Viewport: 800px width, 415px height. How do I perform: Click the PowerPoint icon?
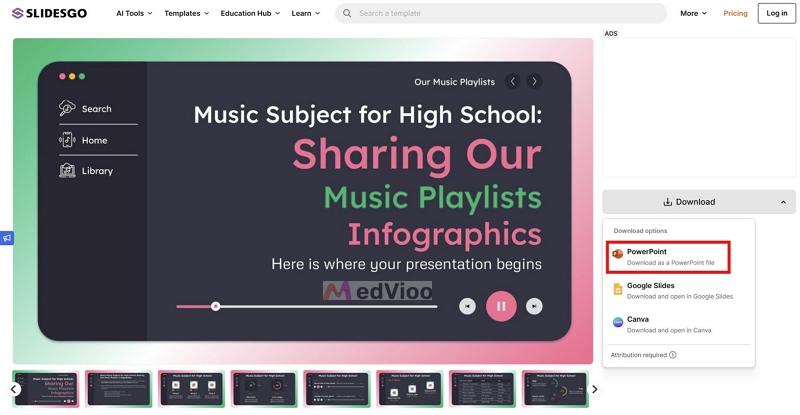coord(618,254)
